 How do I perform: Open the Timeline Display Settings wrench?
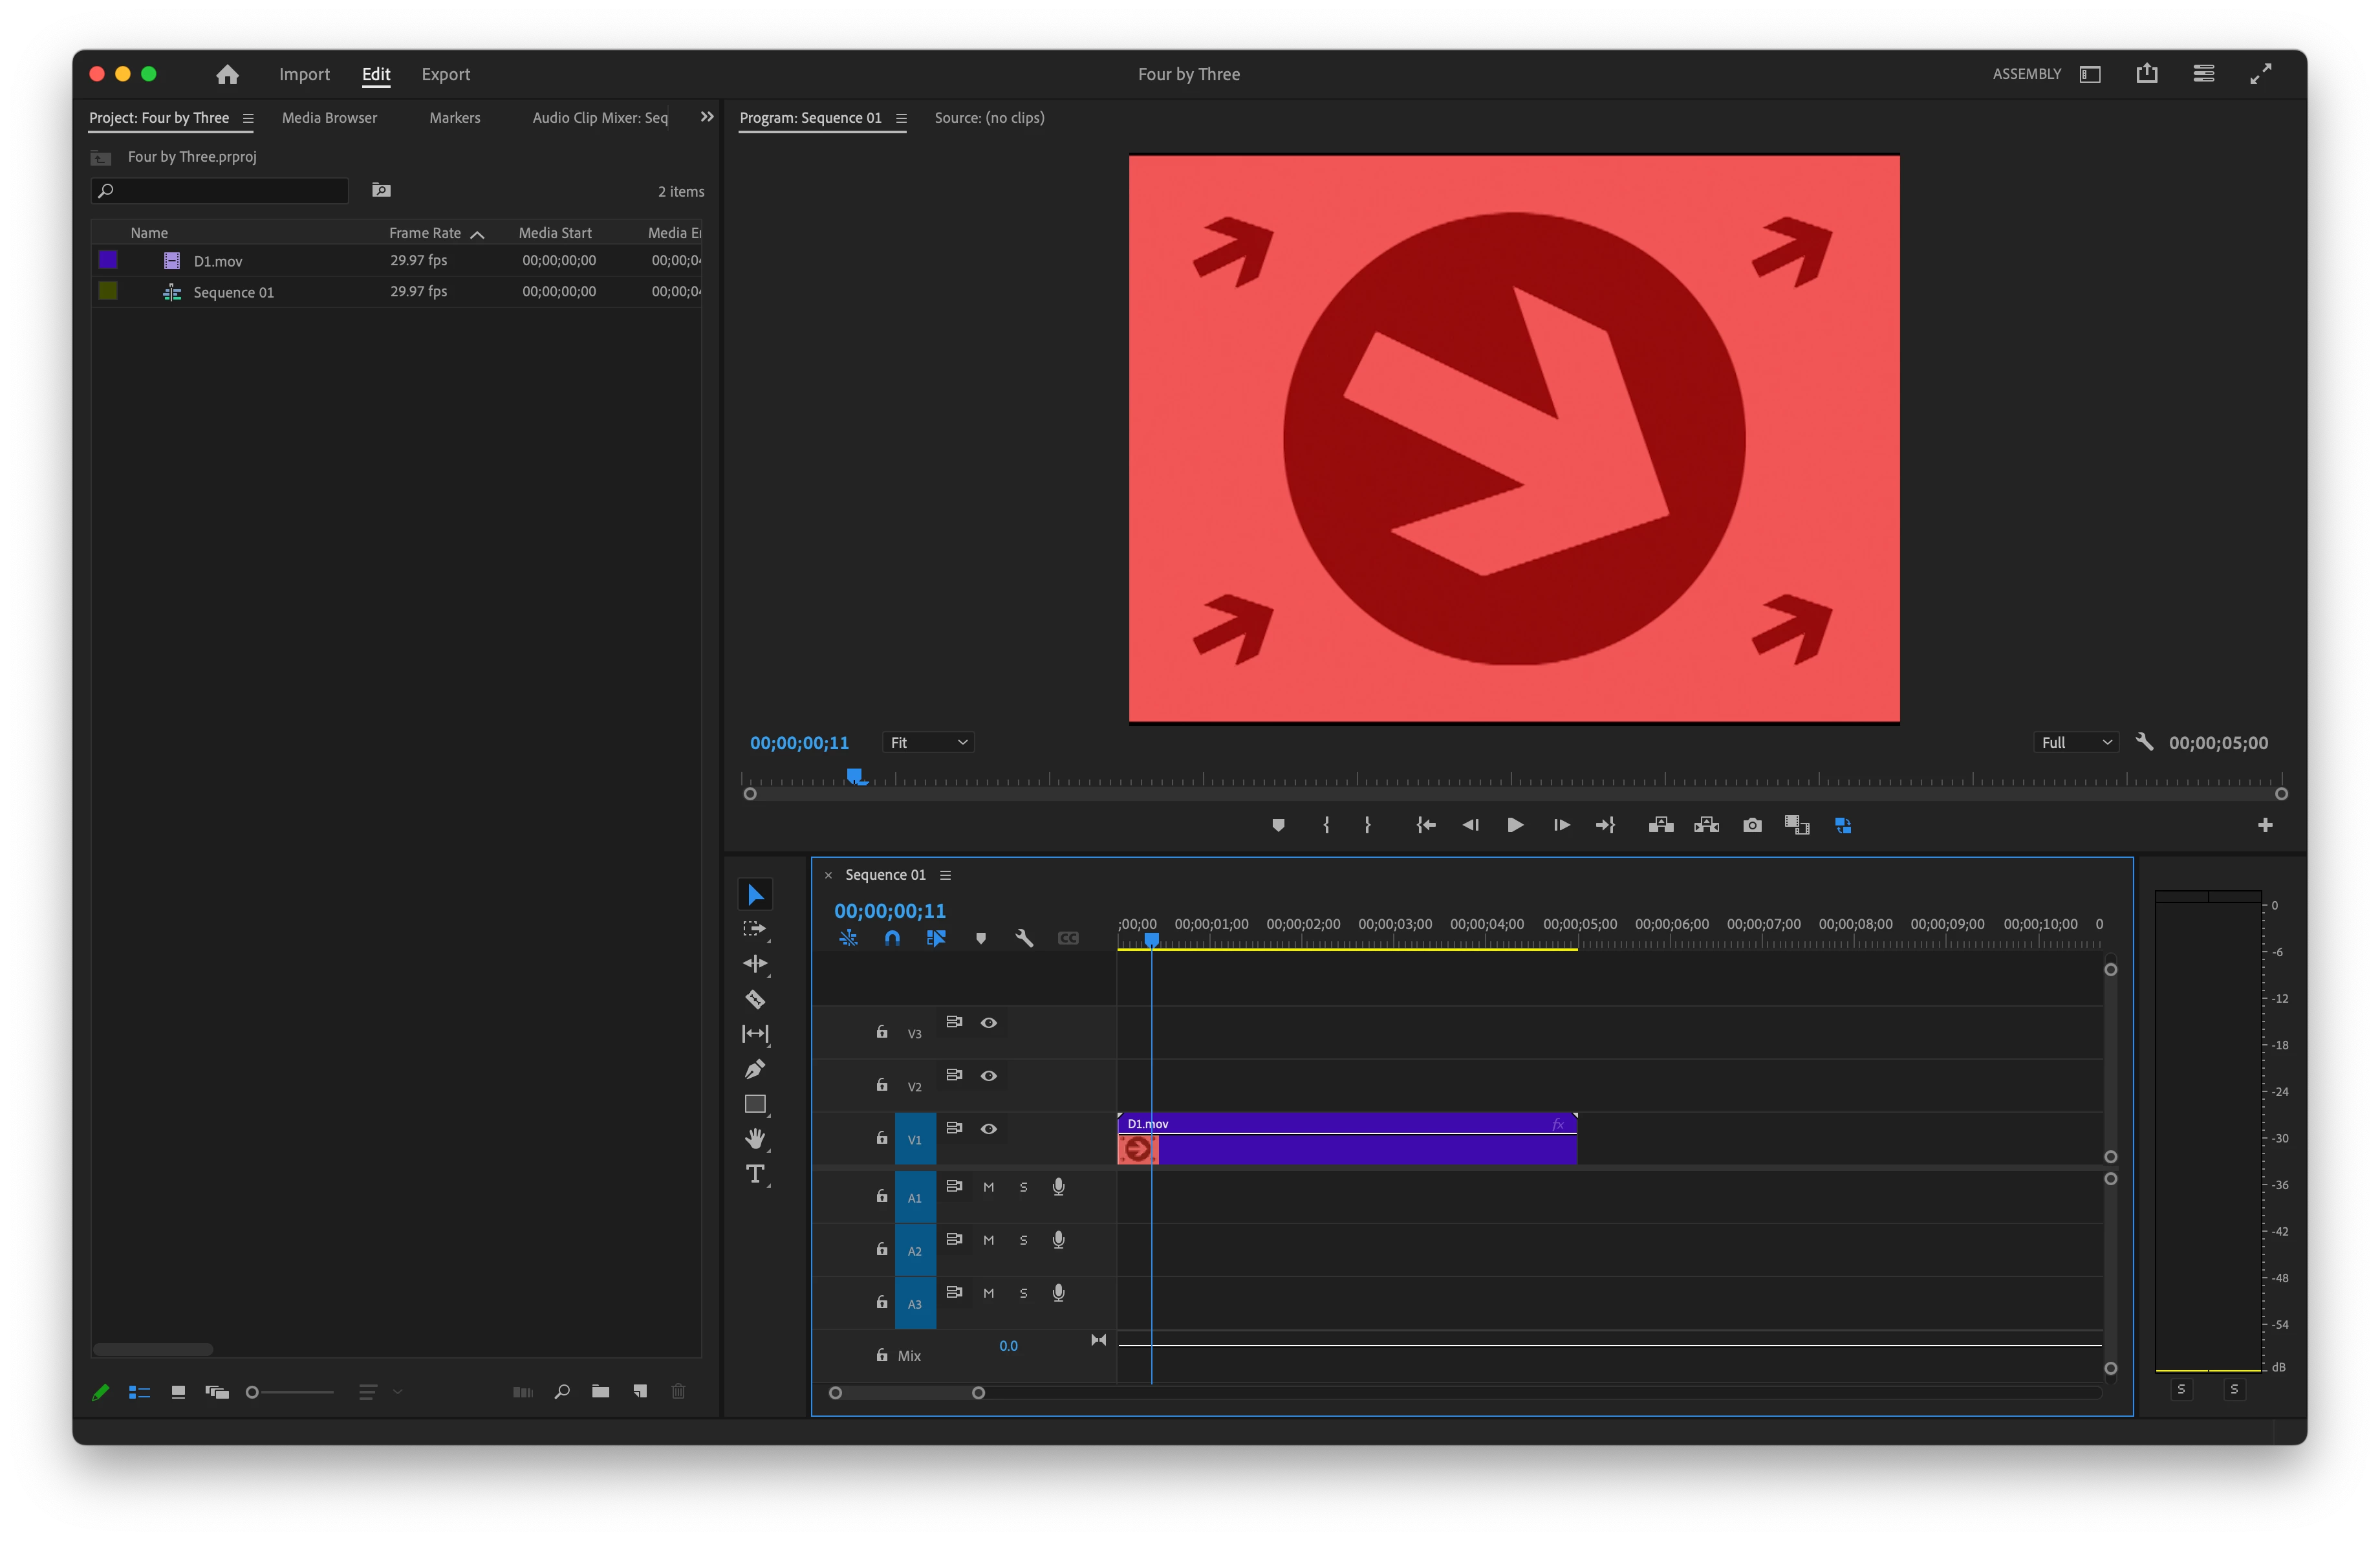1024,938
